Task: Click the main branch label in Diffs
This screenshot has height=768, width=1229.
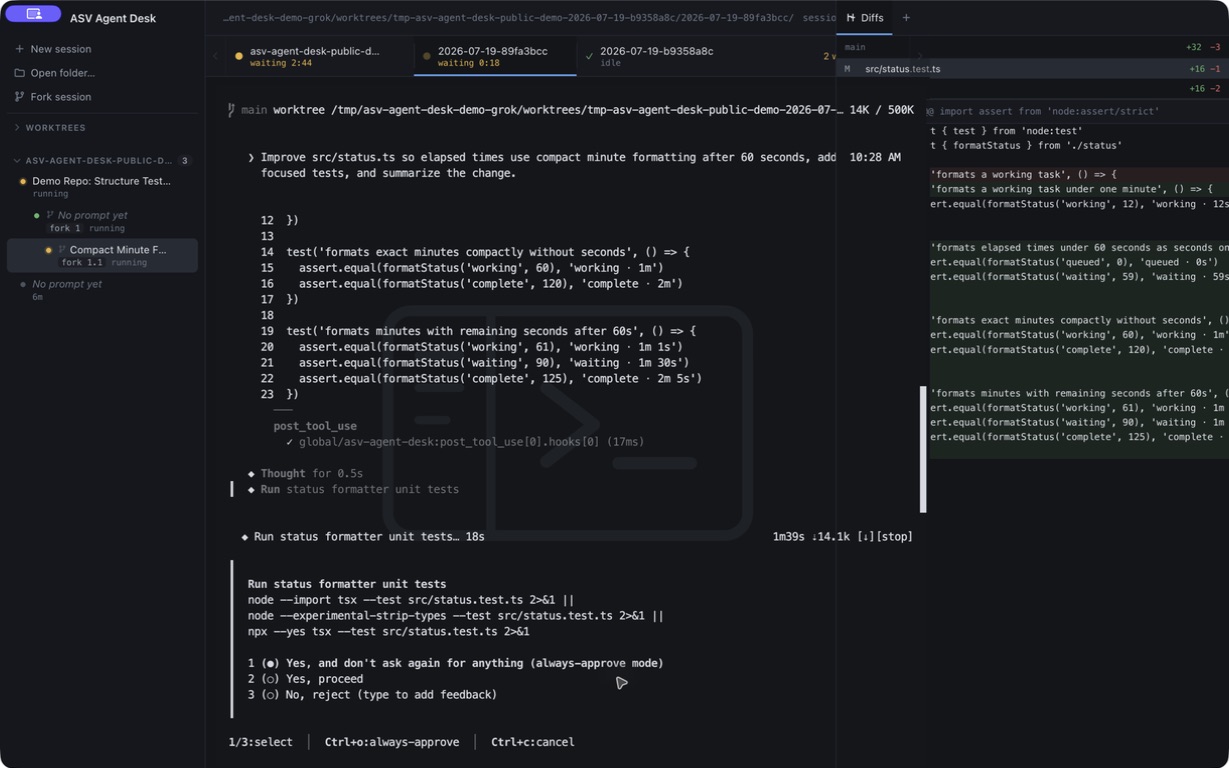Action: (x=855, y=47)
